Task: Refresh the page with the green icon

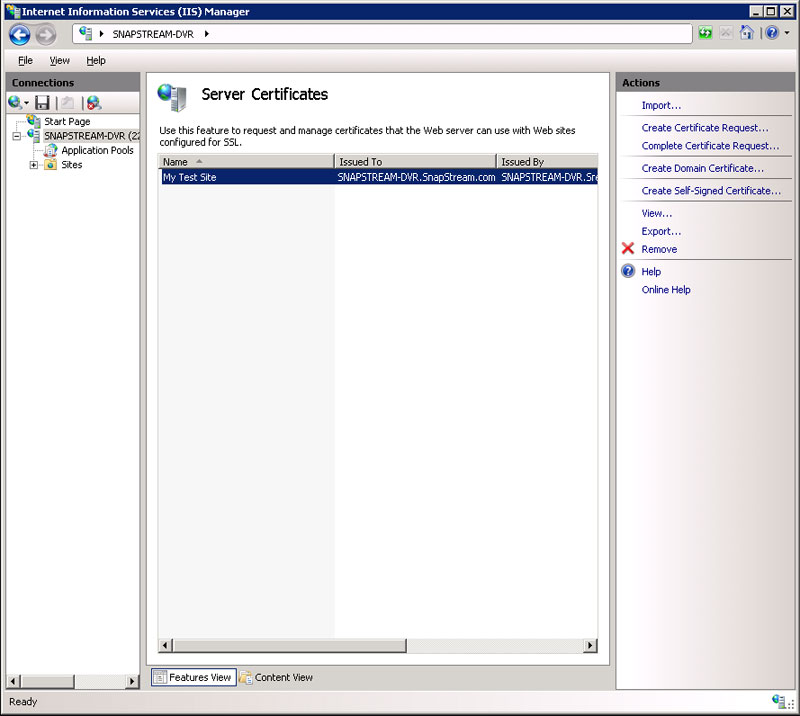Action: (x=705, y=33)
